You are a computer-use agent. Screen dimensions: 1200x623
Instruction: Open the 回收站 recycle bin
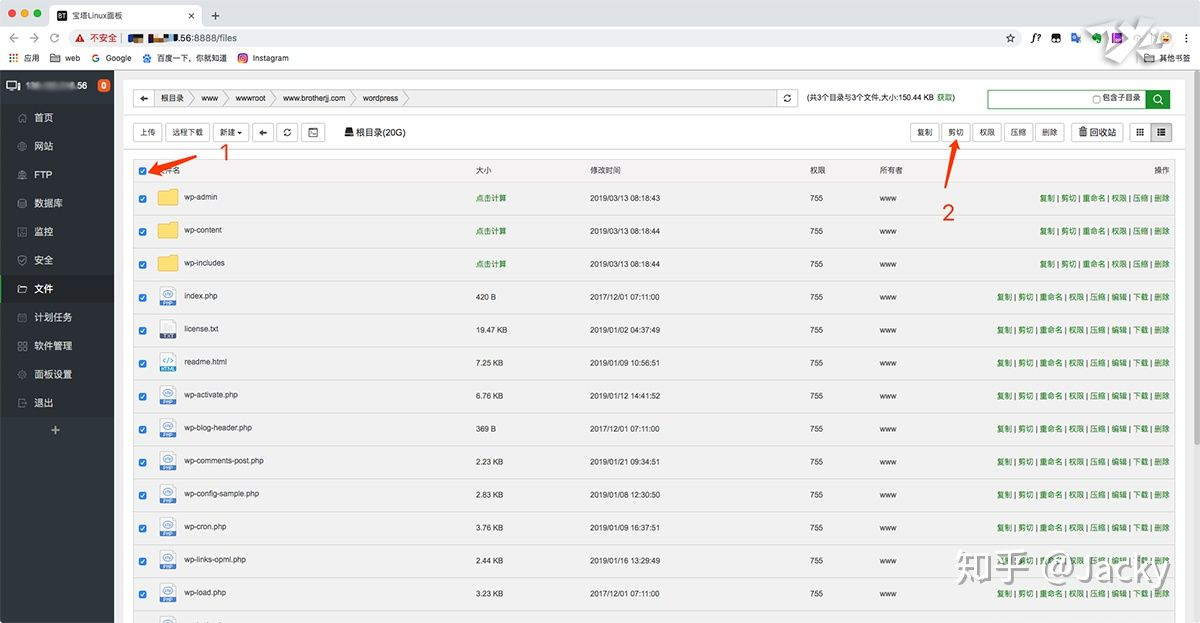click(1096, 132)
